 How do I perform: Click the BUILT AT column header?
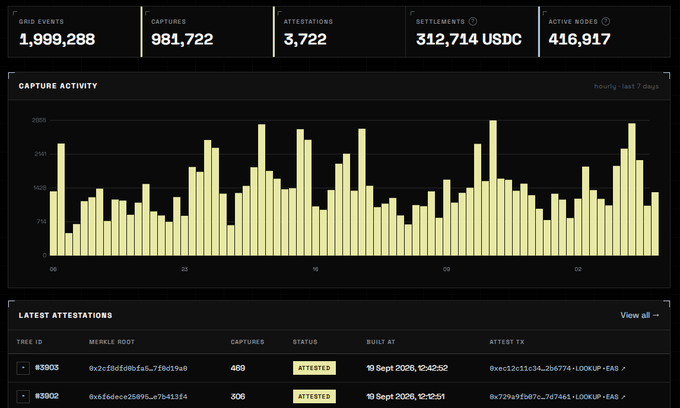point(380,342)
